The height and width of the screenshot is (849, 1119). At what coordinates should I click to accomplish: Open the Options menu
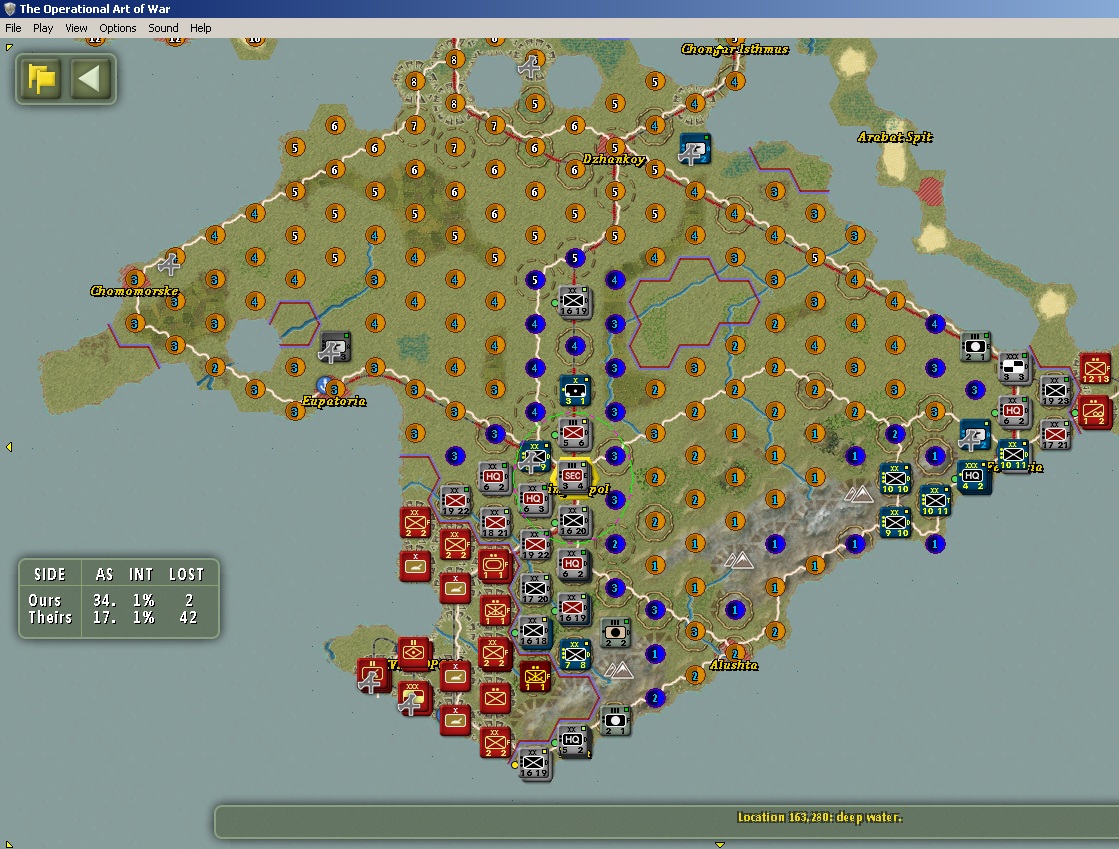click(118, 28)
